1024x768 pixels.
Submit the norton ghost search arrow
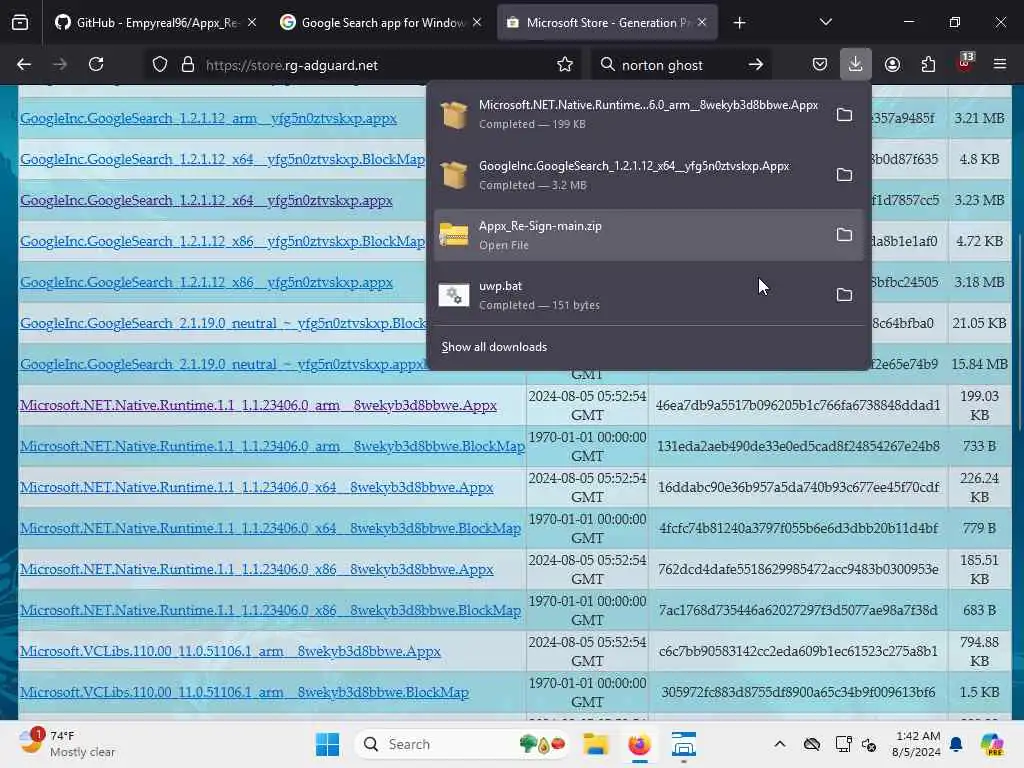tap(756, 65)
